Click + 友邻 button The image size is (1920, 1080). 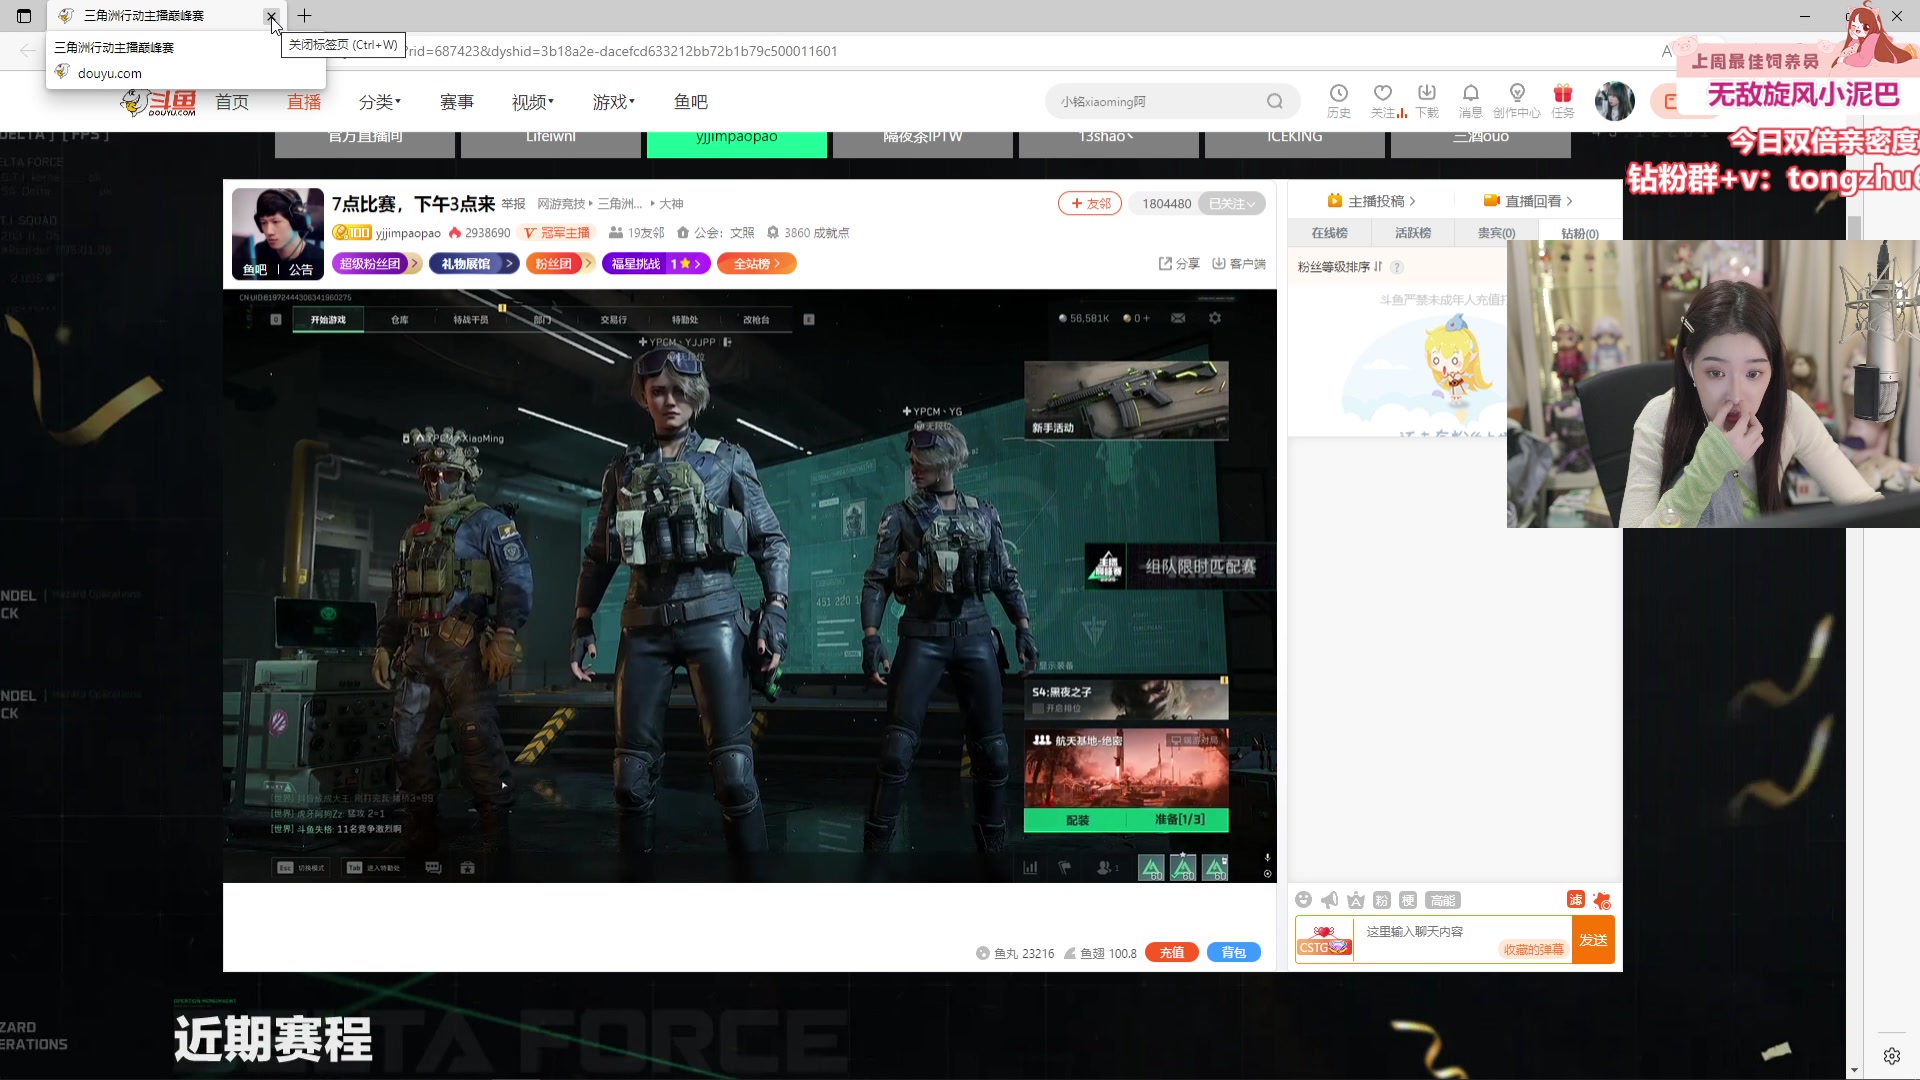pyautogui.click(x=1090, y=204)
